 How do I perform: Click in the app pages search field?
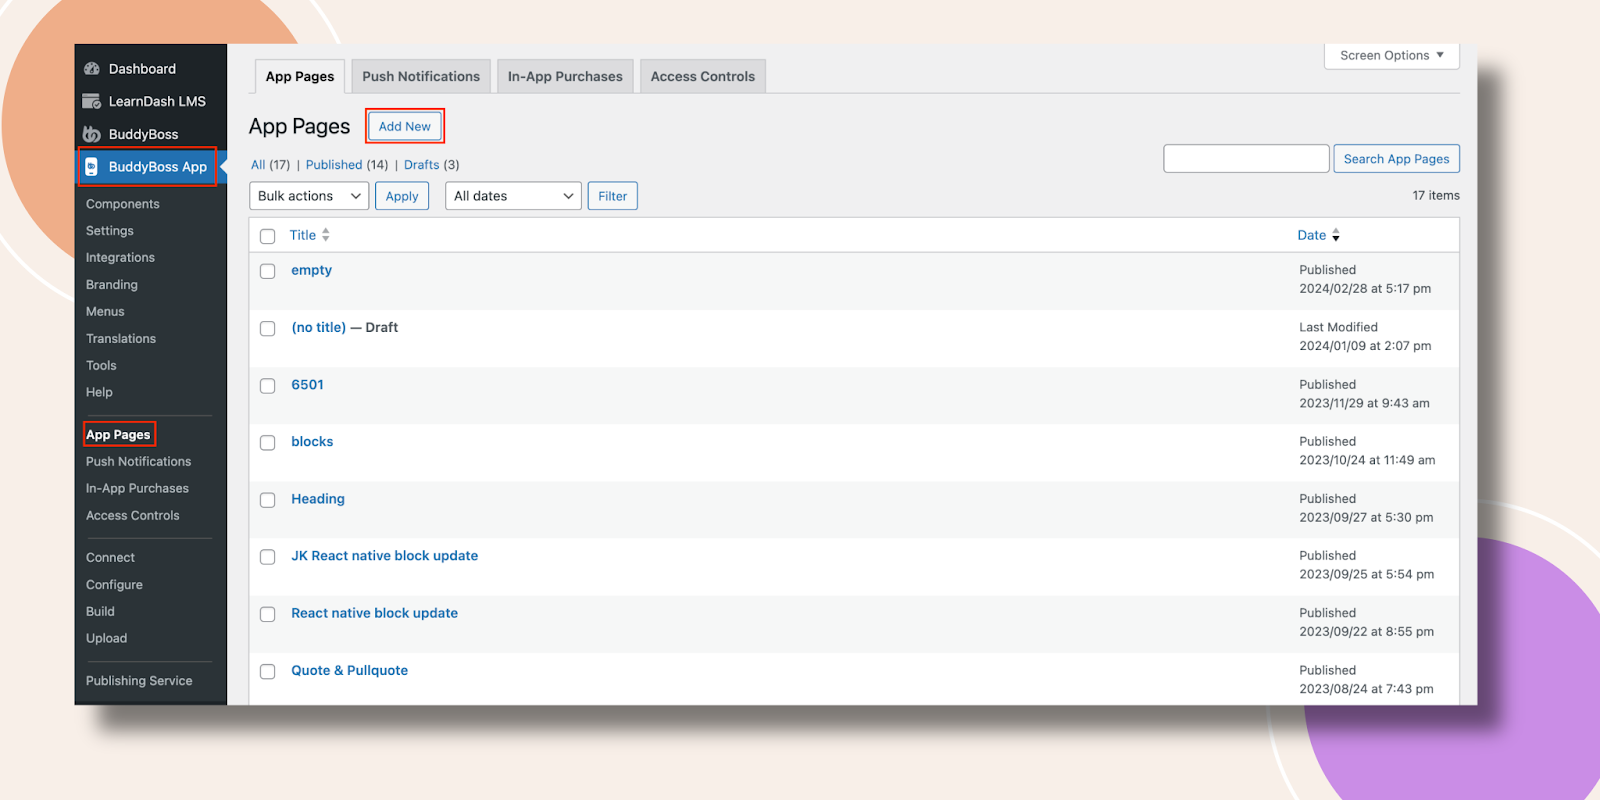(x=1246, y=159)
